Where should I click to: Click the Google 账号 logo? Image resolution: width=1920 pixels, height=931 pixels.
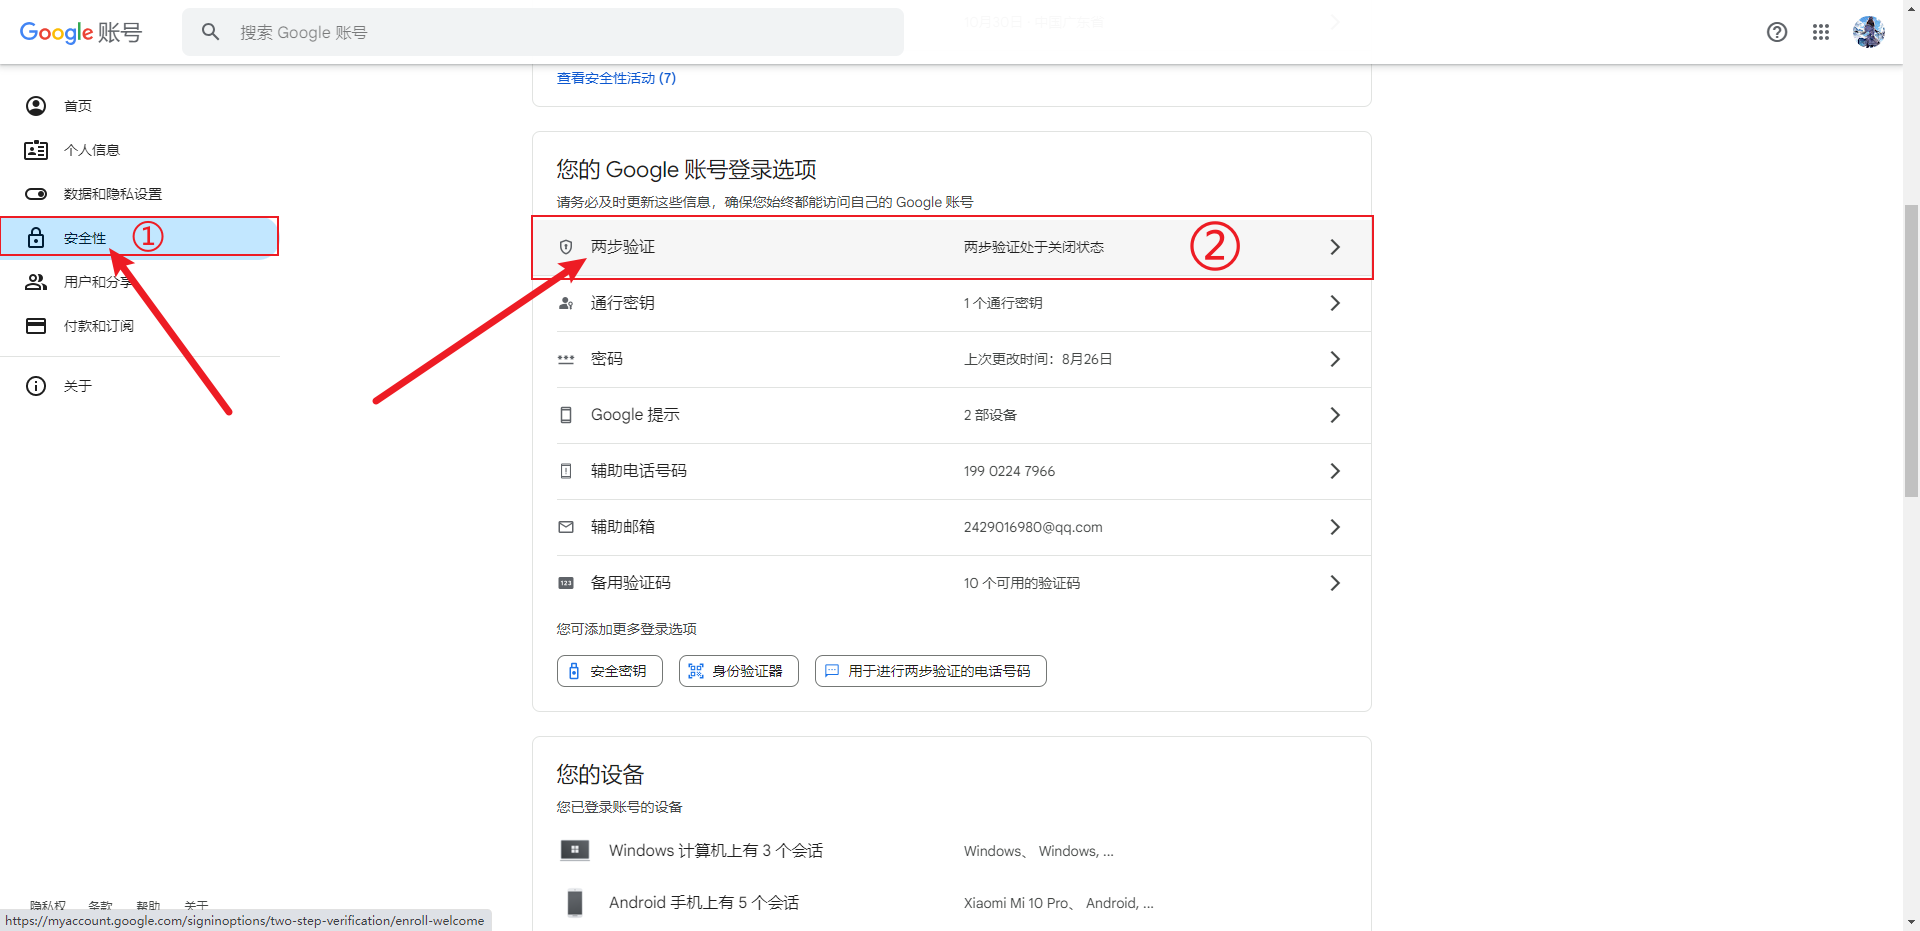point(81,32)
